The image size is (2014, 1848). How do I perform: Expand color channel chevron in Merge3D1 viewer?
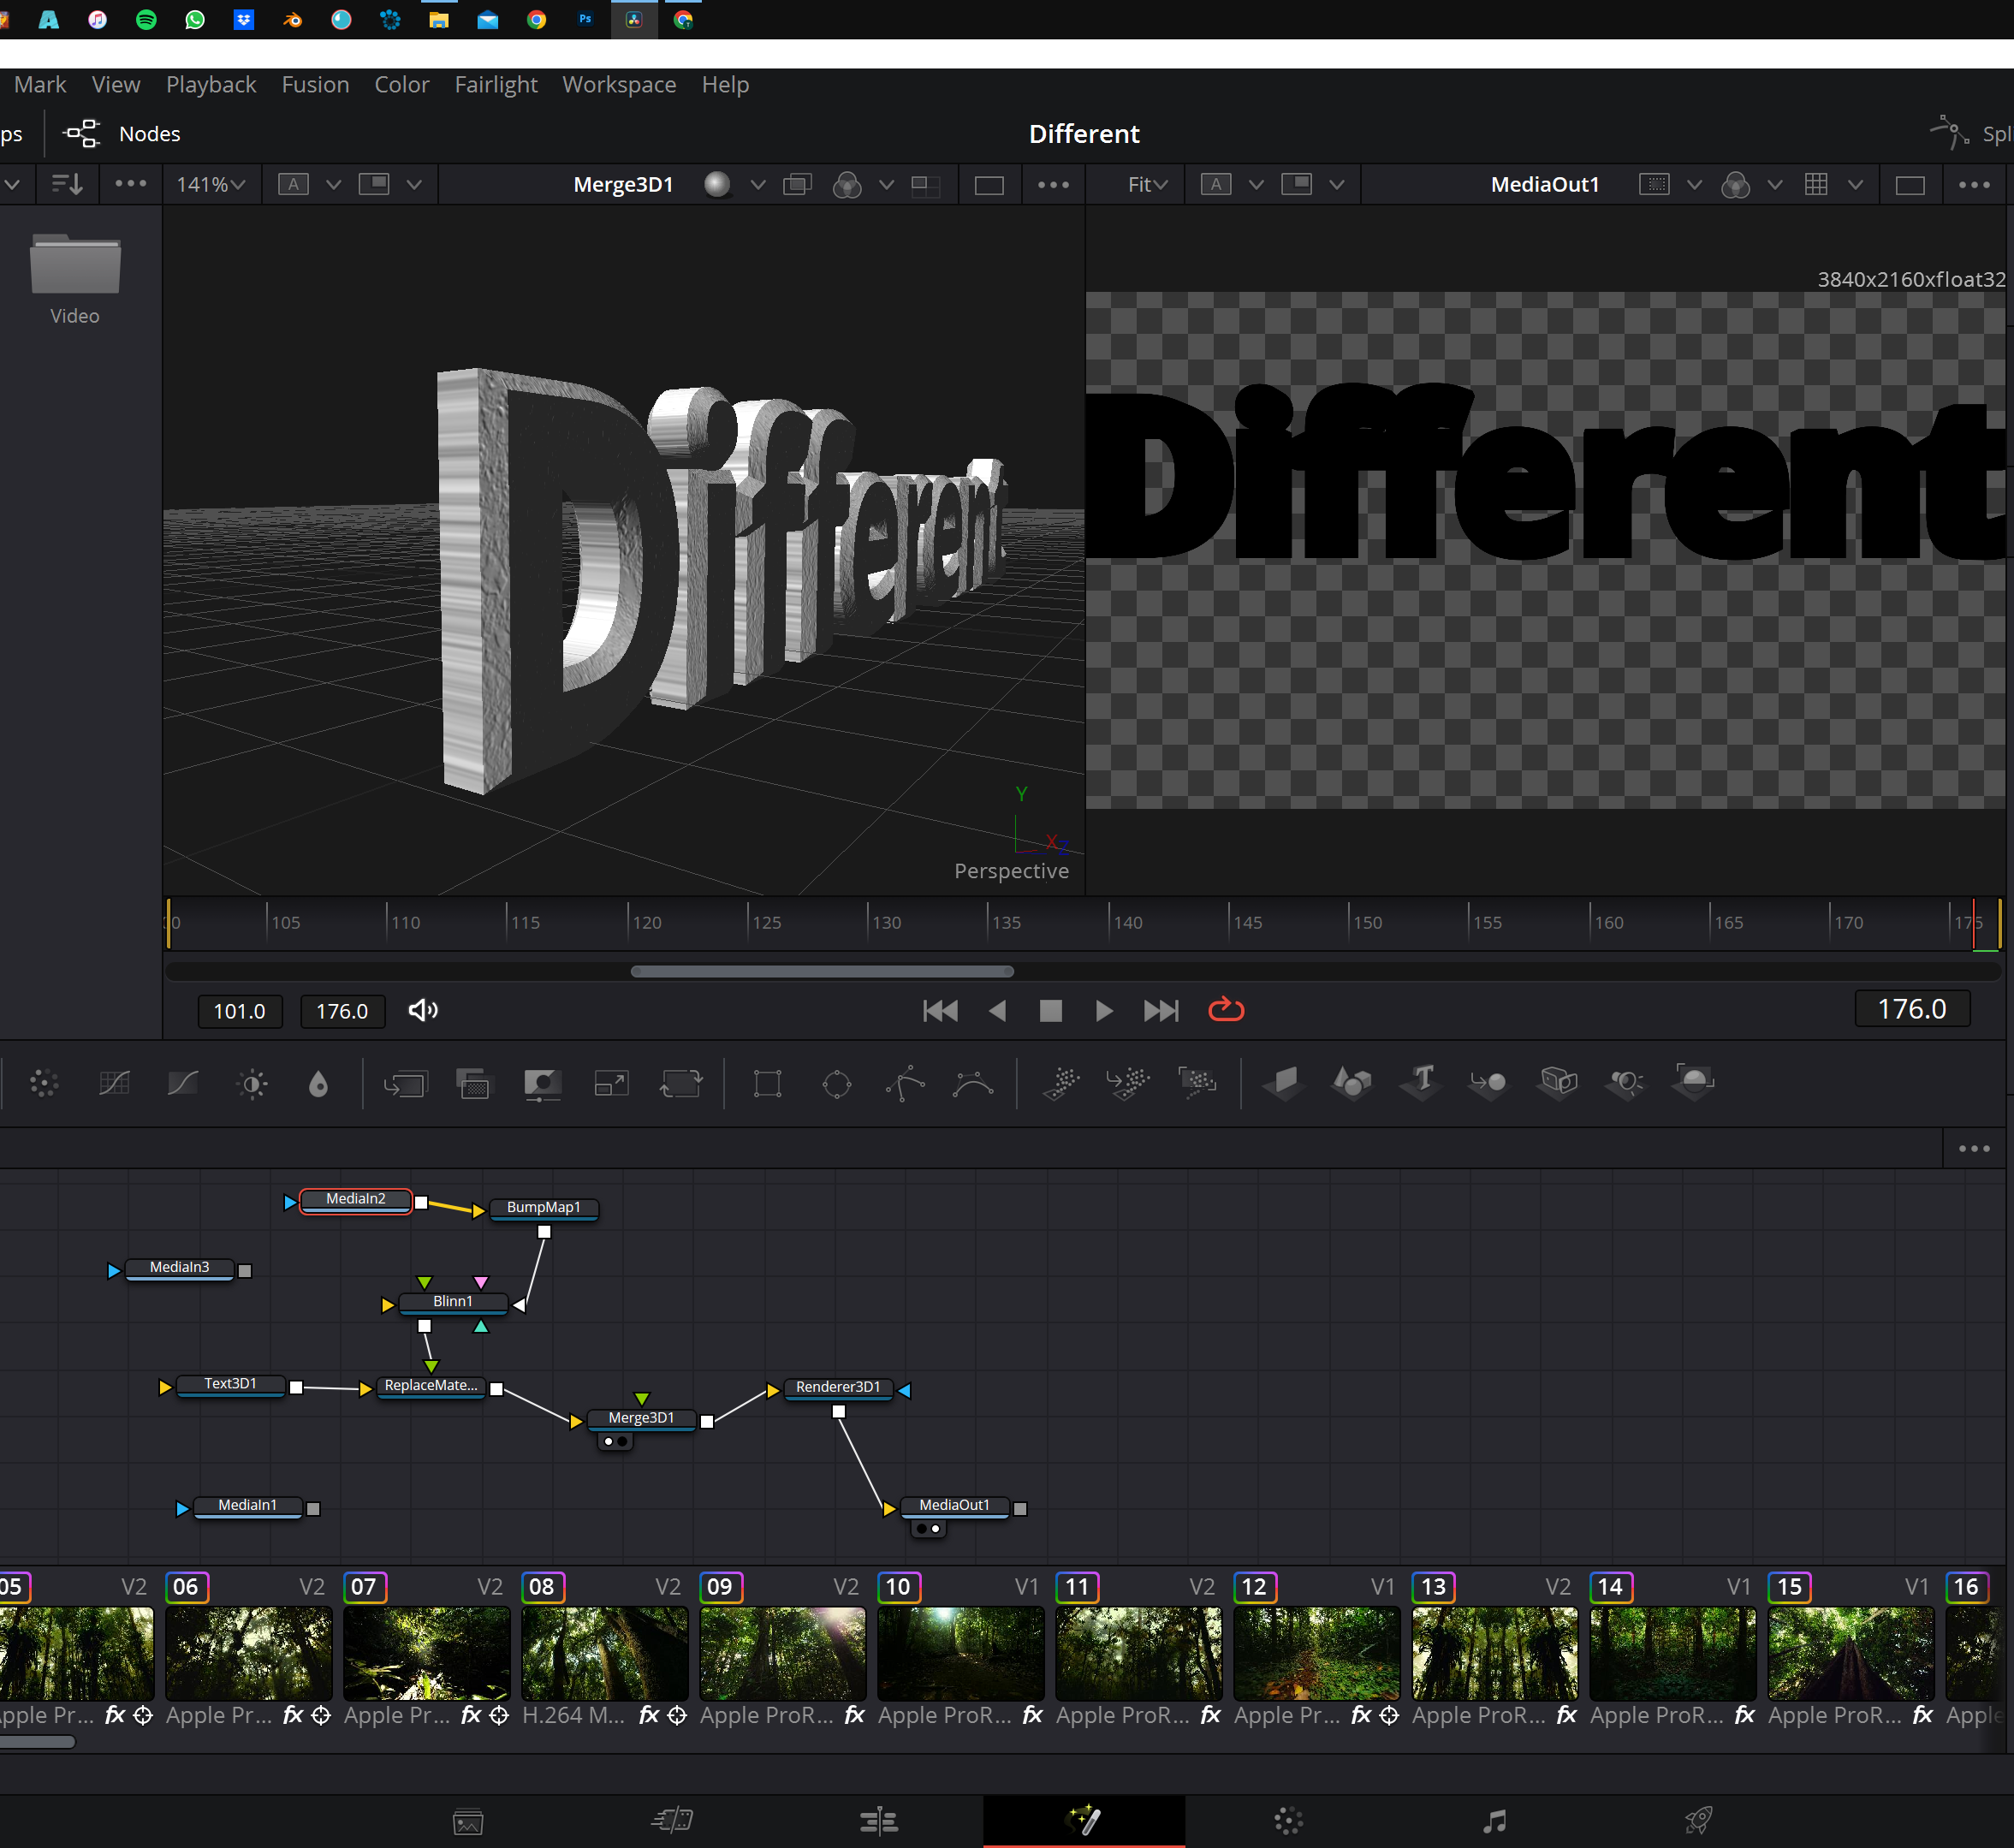[x=886, y=185]
